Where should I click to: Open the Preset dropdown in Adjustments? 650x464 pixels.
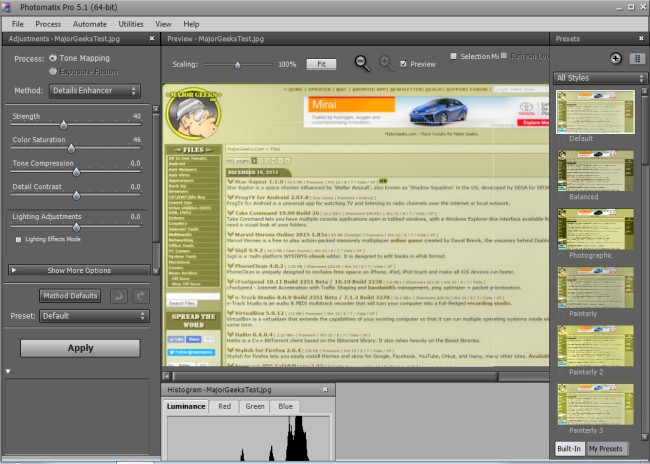point(93,316)
